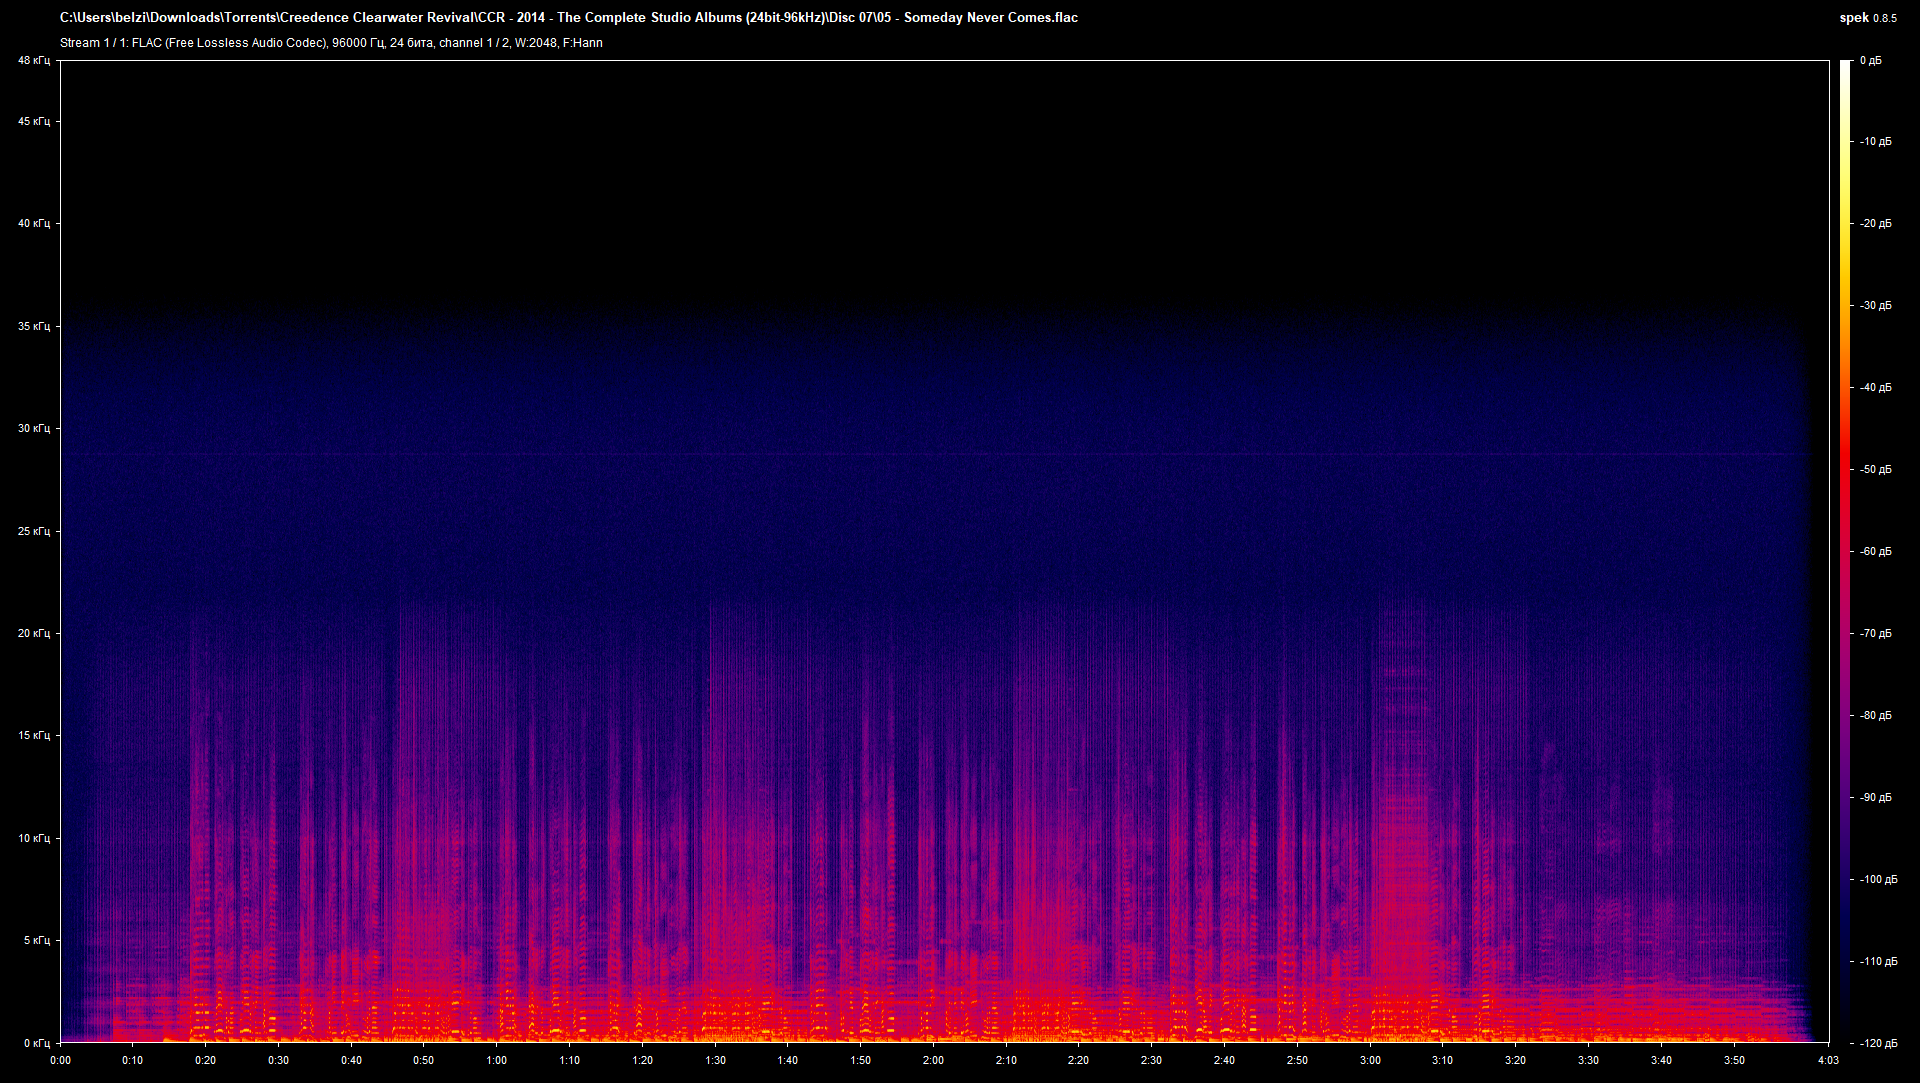Click the "F:Hann" window function text
Screen dimensions: 1920x1083
pyautogui.click(x=585, y=43)
